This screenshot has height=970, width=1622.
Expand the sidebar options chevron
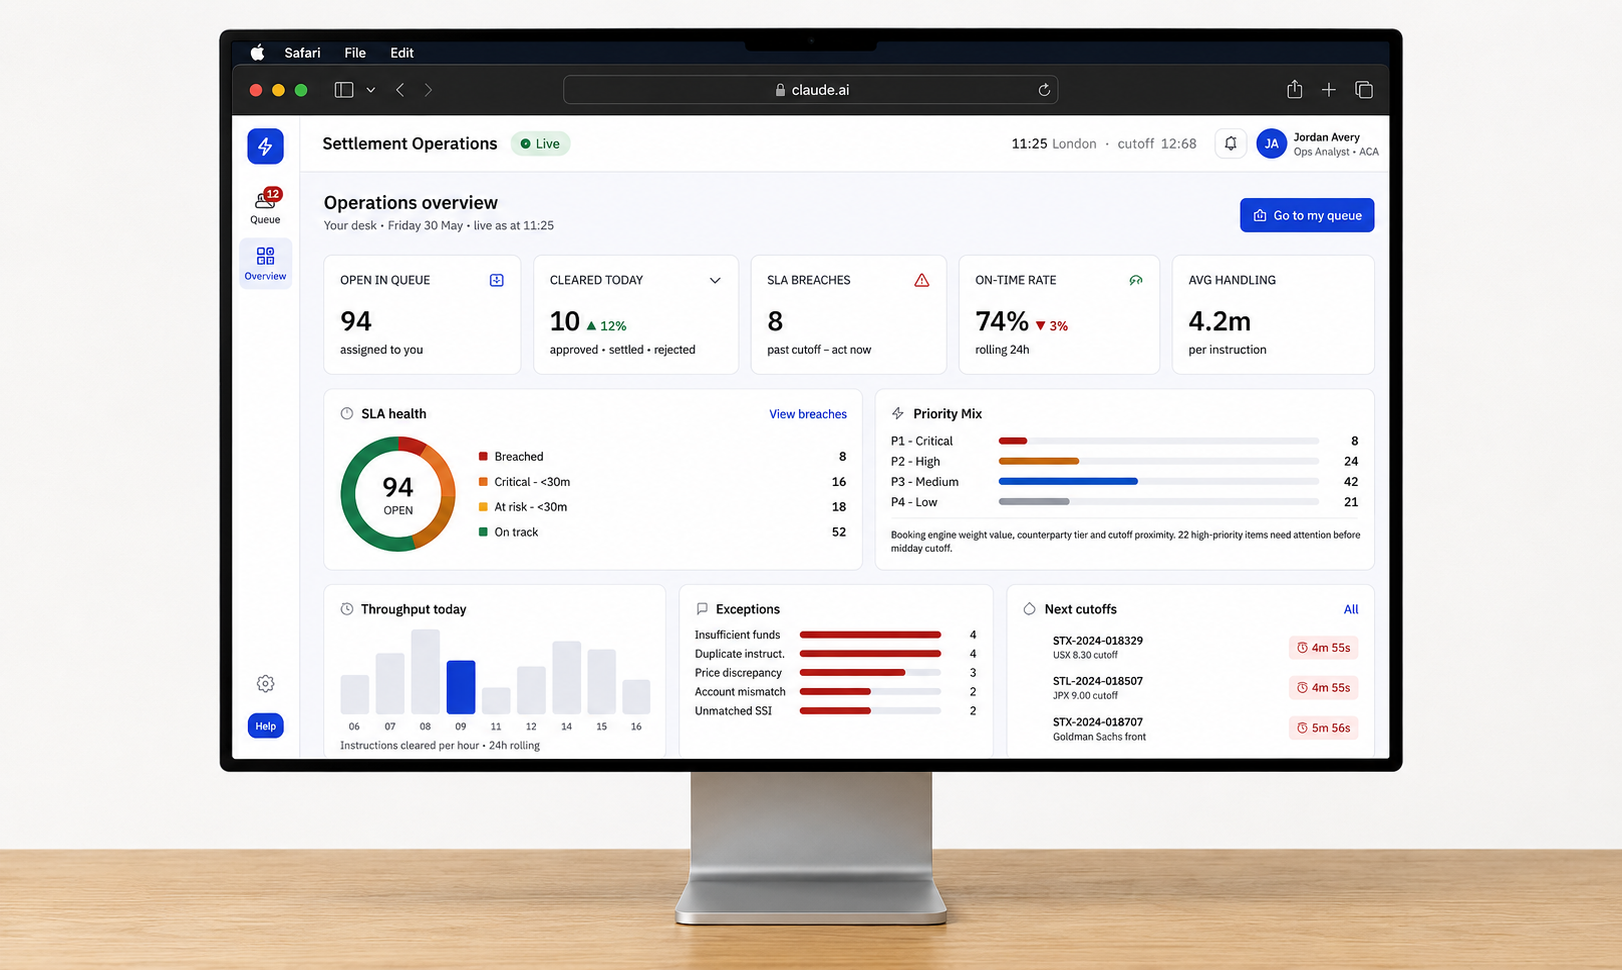click(x=371, y=90)
